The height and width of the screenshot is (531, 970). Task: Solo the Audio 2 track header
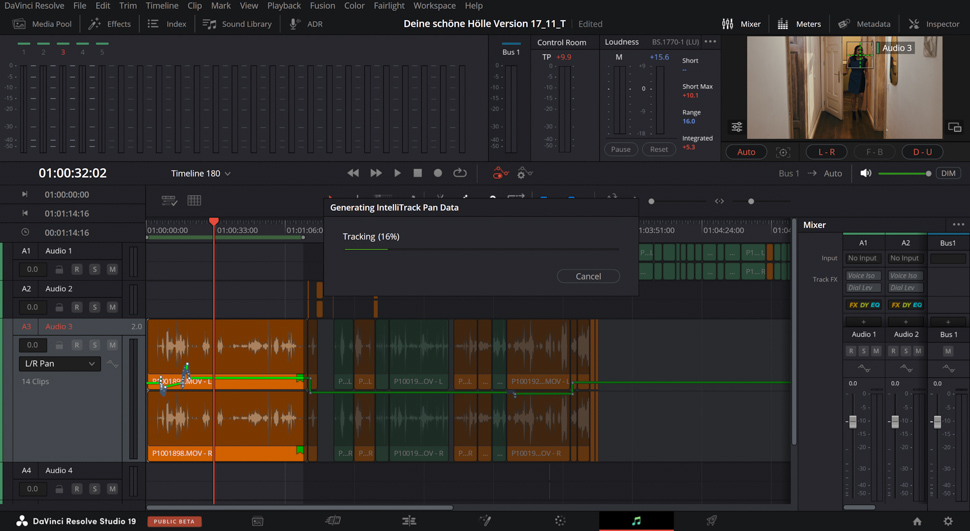click(x=95, y=307)
